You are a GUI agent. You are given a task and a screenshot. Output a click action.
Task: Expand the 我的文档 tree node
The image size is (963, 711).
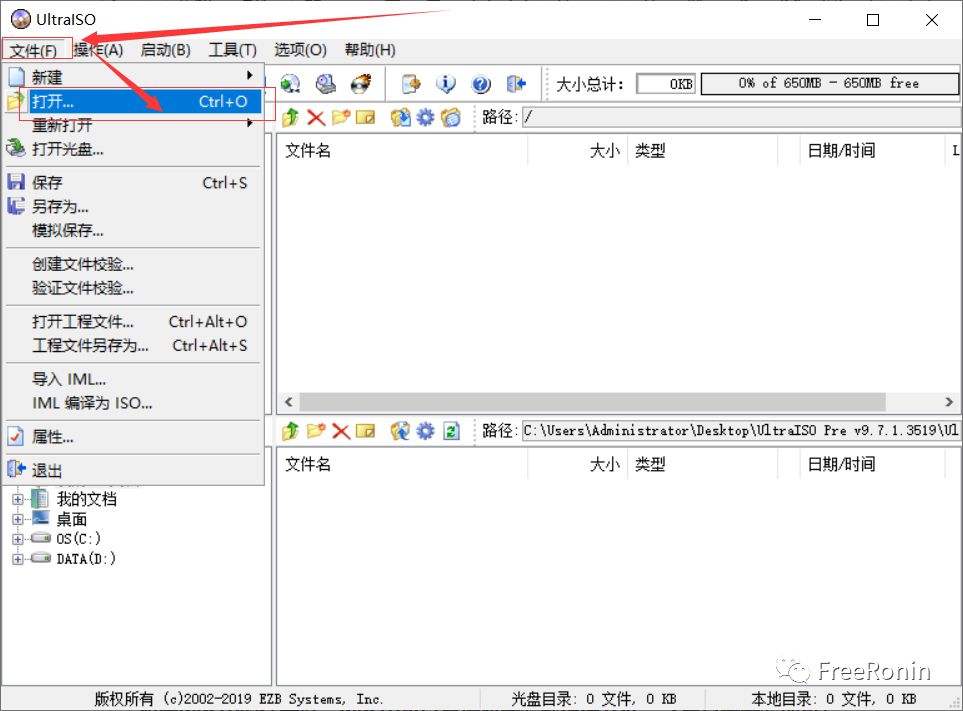(x=18, y=499)
